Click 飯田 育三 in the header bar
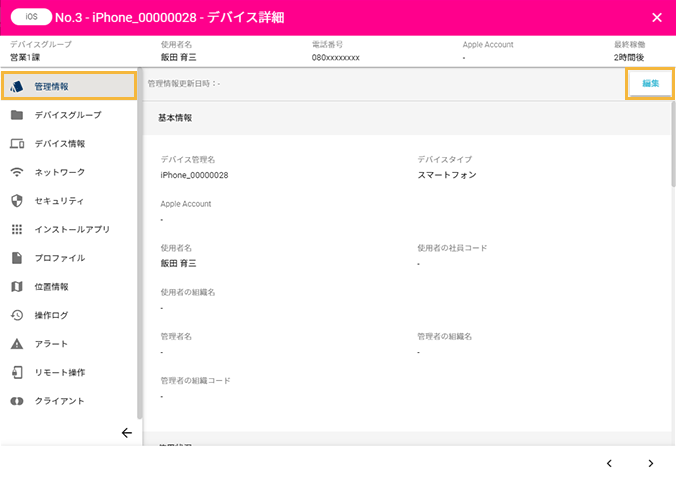Screen dimensions: 676x478 (x=178, y=57)
